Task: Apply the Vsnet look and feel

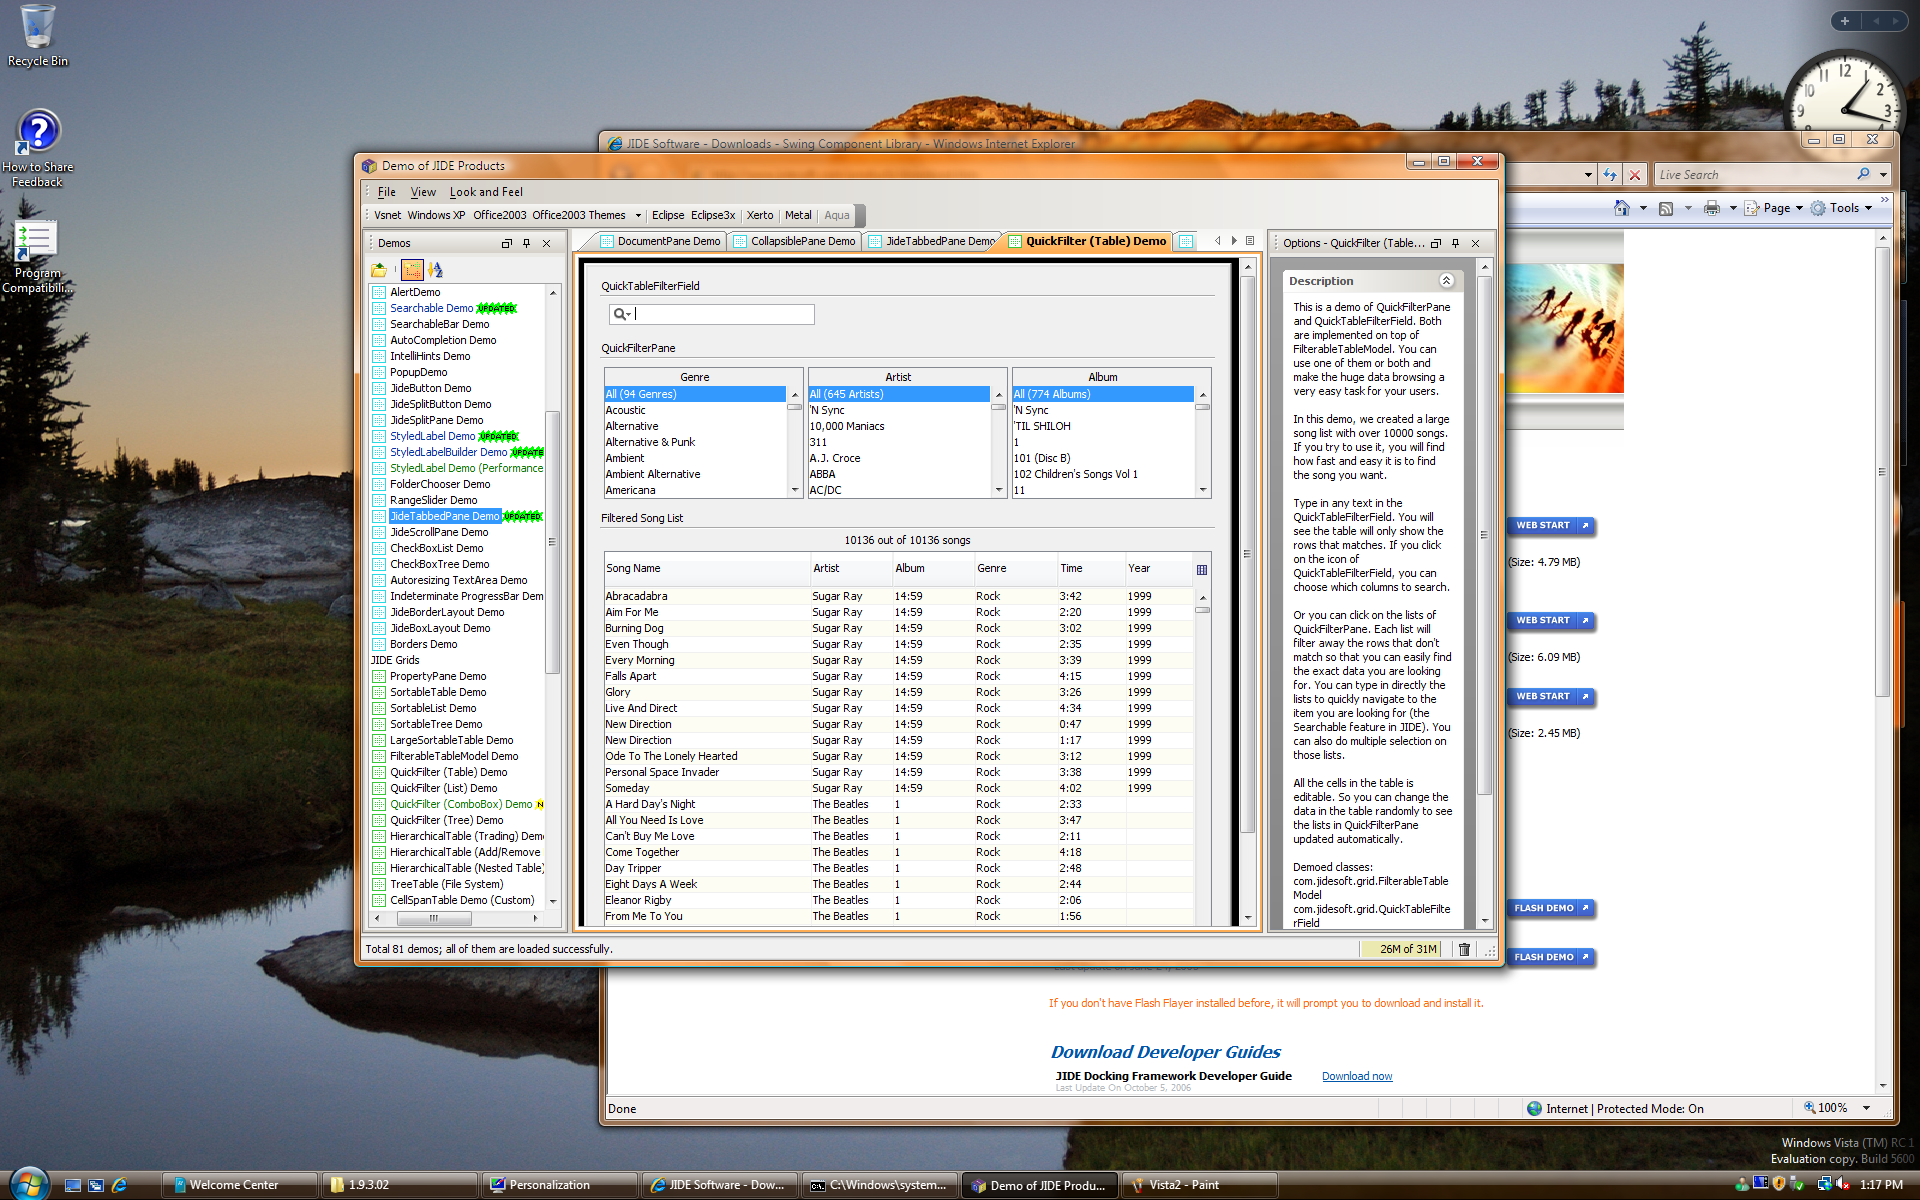Action: pos(388,215)
